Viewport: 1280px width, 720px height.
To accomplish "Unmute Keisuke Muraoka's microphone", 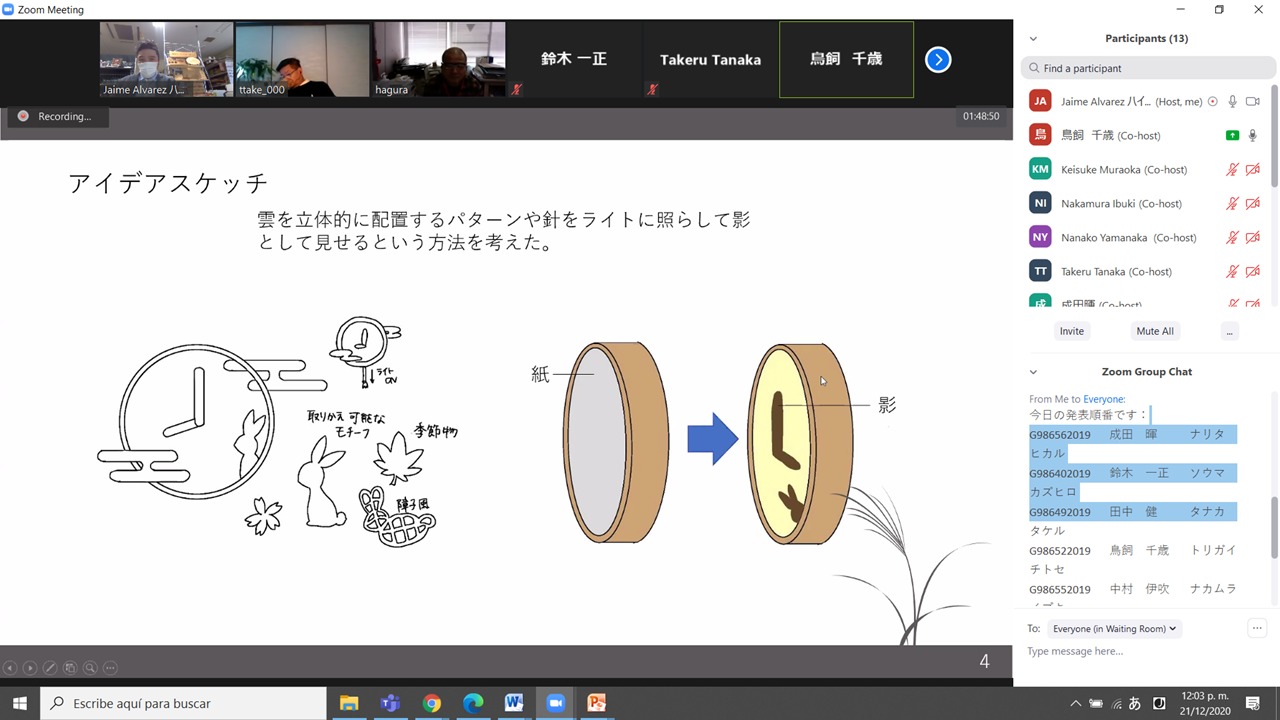I will tap(1233, 169).
